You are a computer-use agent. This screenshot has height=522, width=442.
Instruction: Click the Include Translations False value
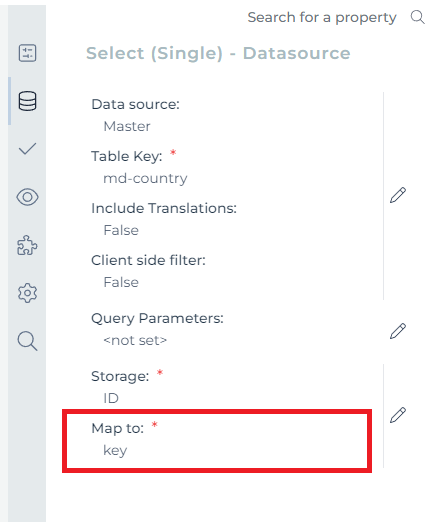(x=121, y=230)
